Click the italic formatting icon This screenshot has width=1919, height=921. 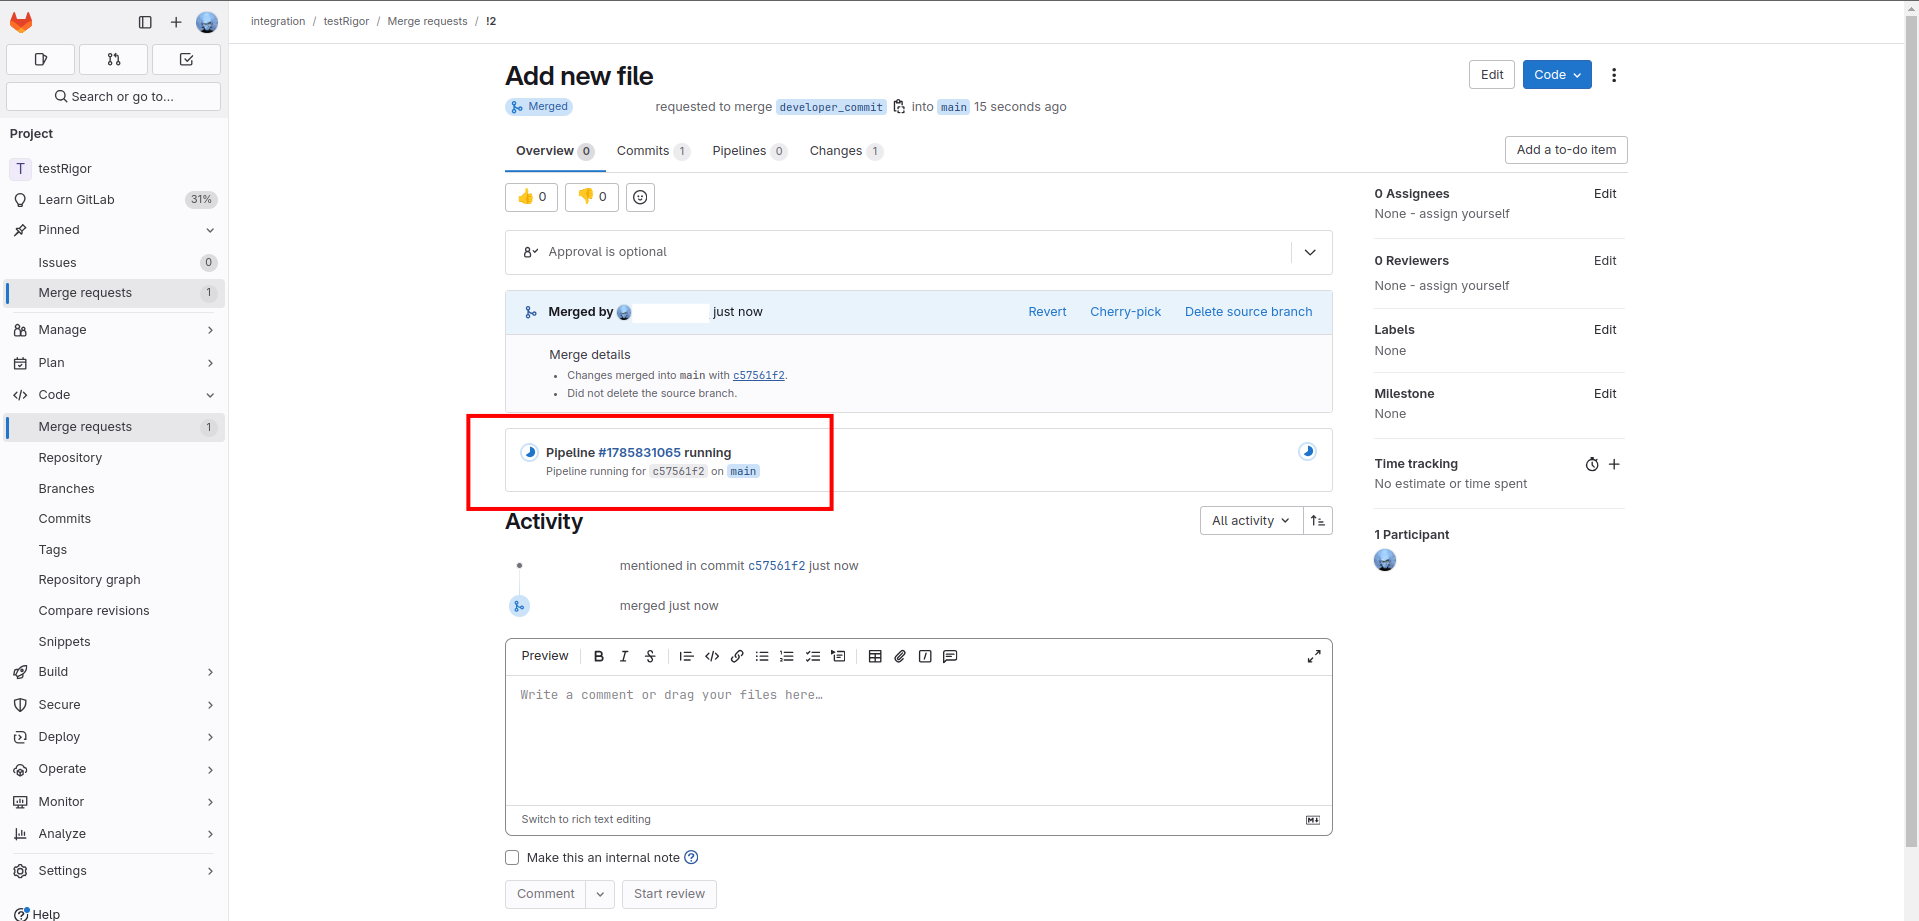(624, 657)
